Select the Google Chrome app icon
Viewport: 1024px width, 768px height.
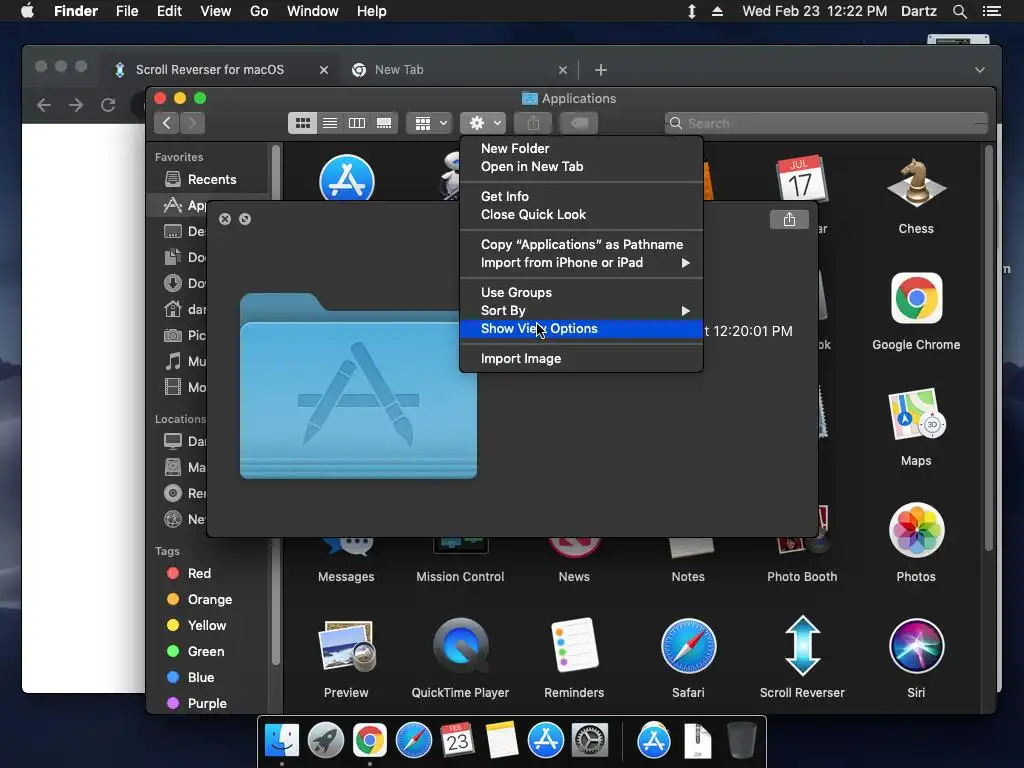pyautogui.click(x=916, y=298)
